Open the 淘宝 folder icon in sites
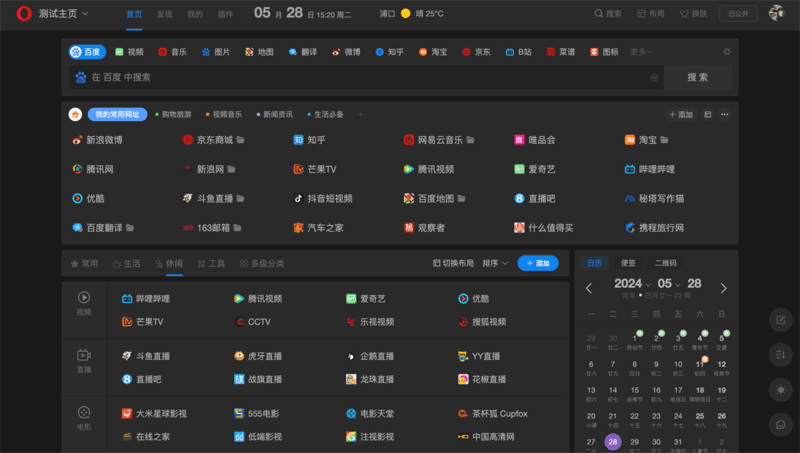Image resolution: width=800 pixels, height=453 pixels. pos(664,140)
